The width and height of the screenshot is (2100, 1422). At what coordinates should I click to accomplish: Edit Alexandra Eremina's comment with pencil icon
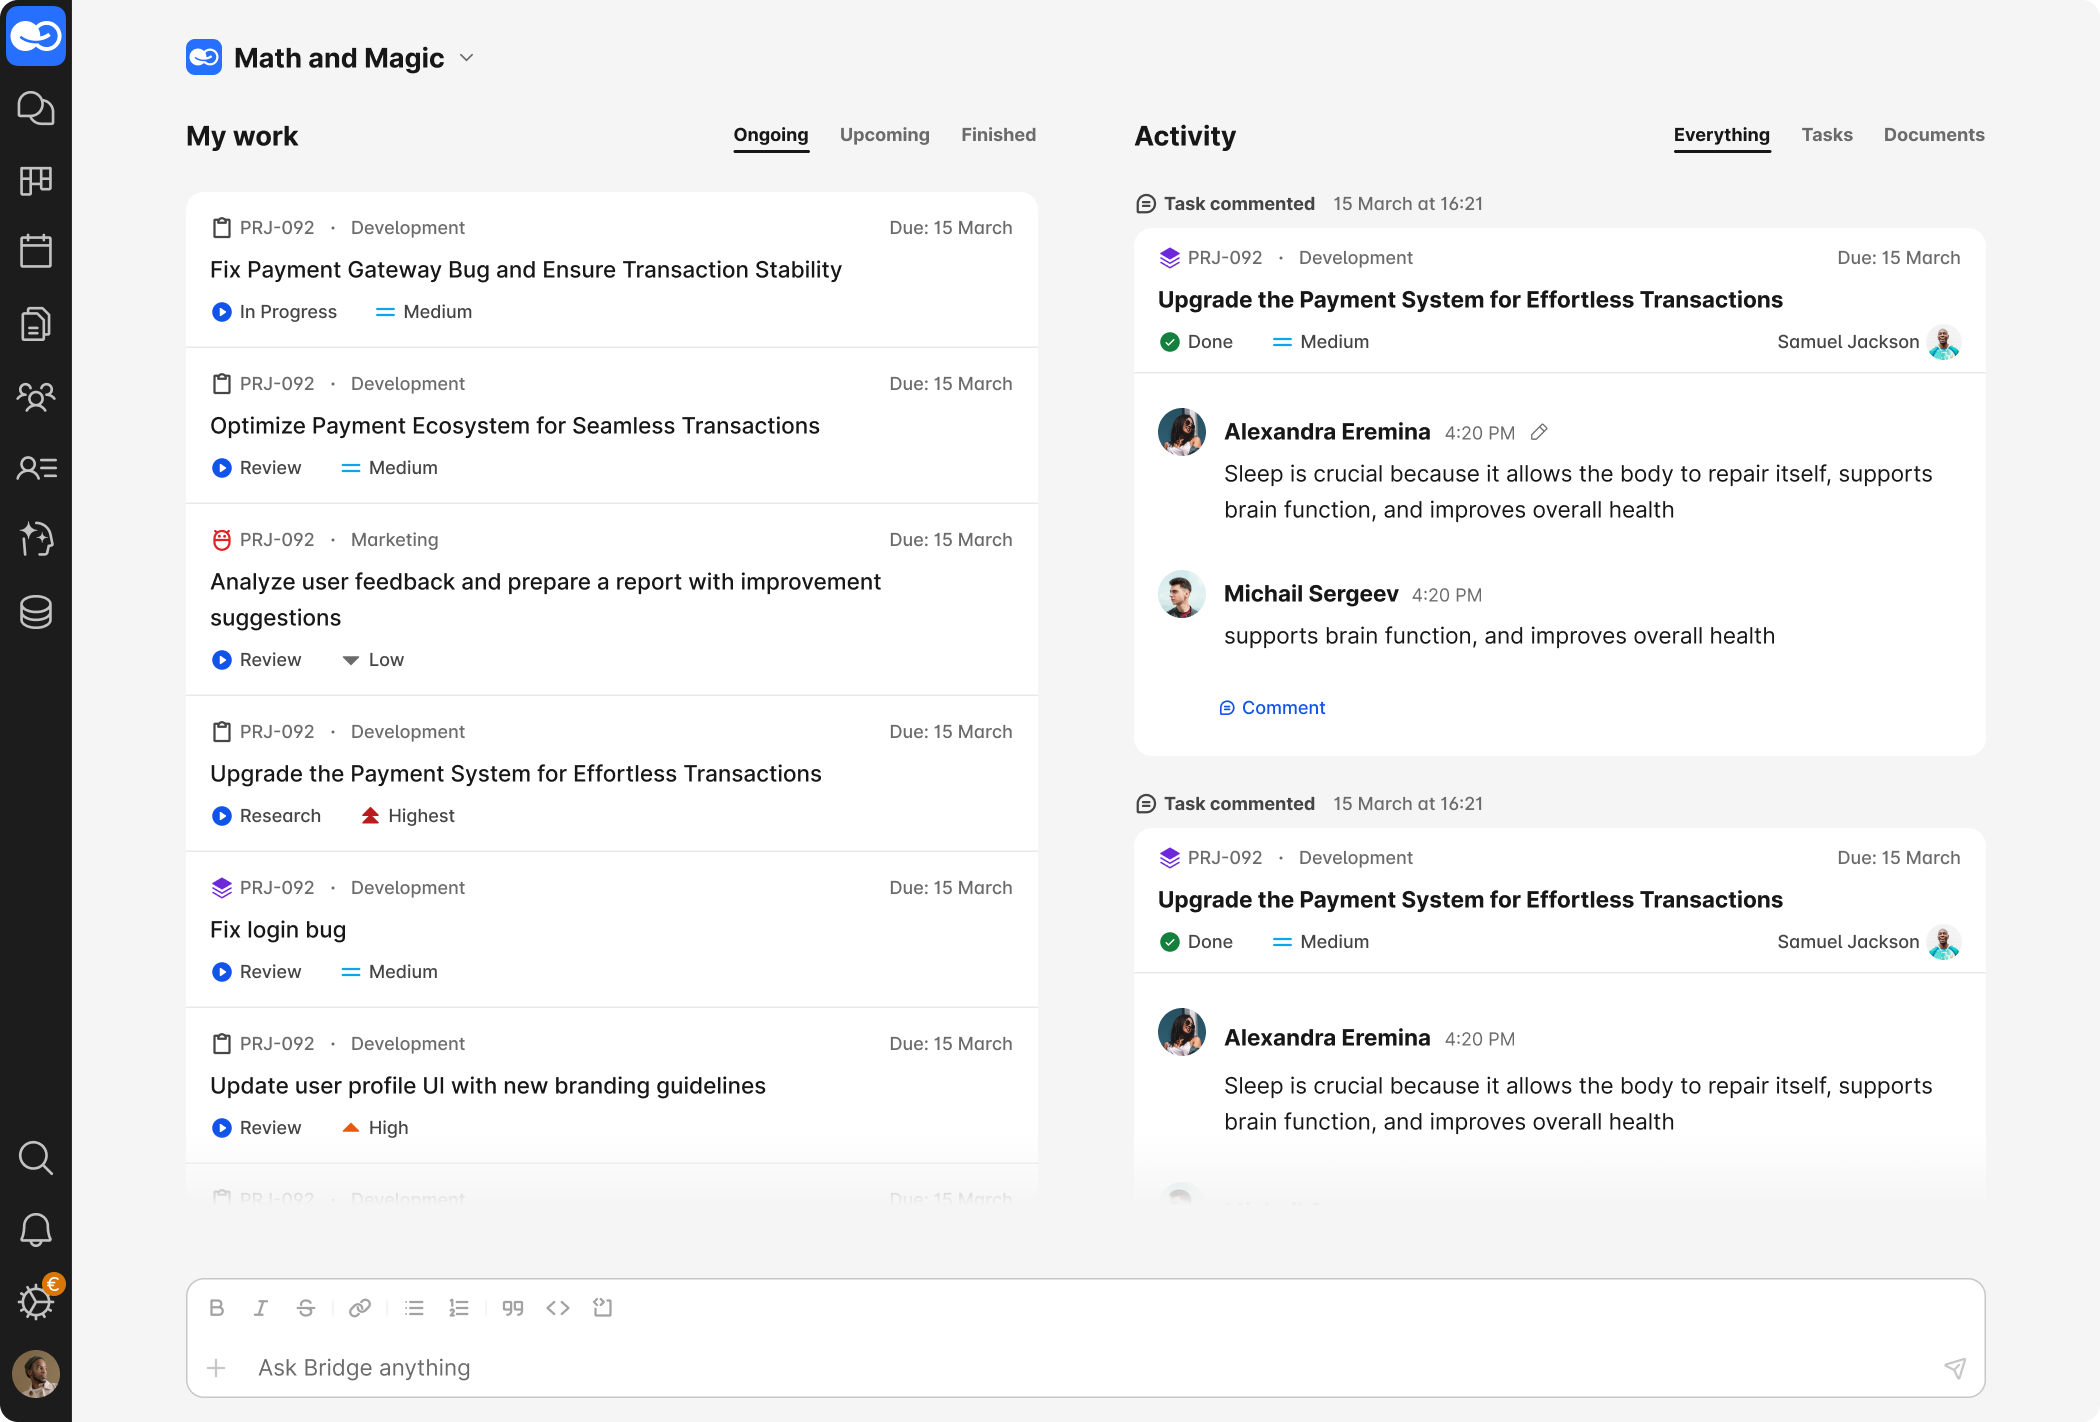pos(1539,432)
